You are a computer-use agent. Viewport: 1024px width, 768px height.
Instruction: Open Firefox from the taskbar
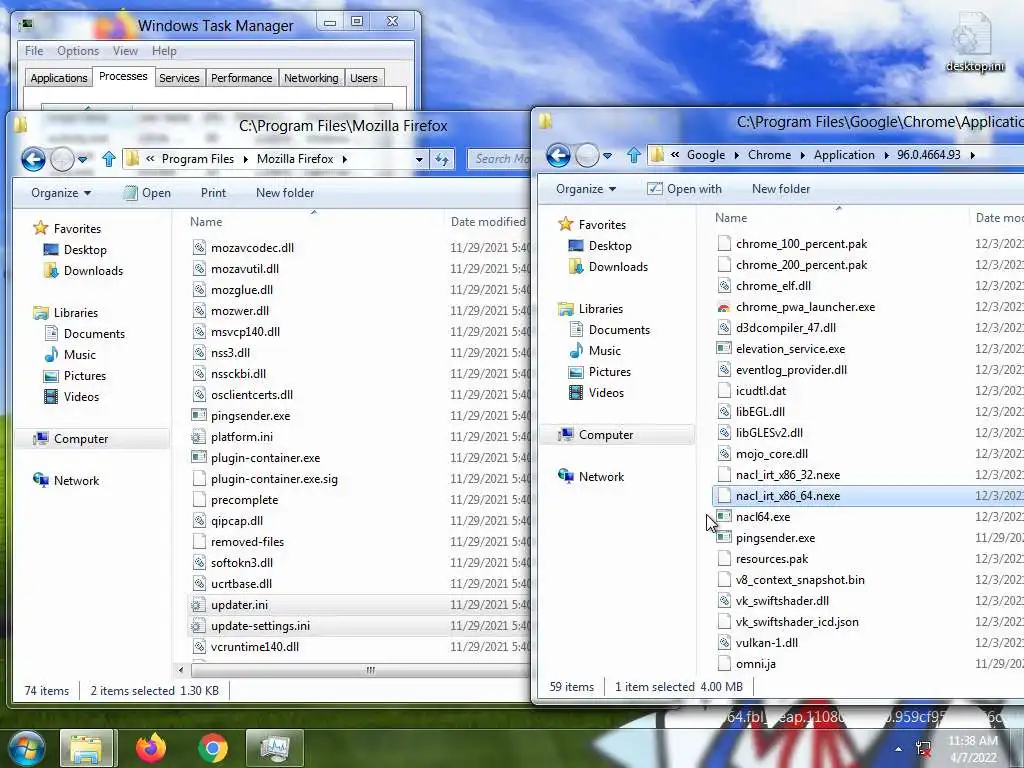[x=151, y=748]
